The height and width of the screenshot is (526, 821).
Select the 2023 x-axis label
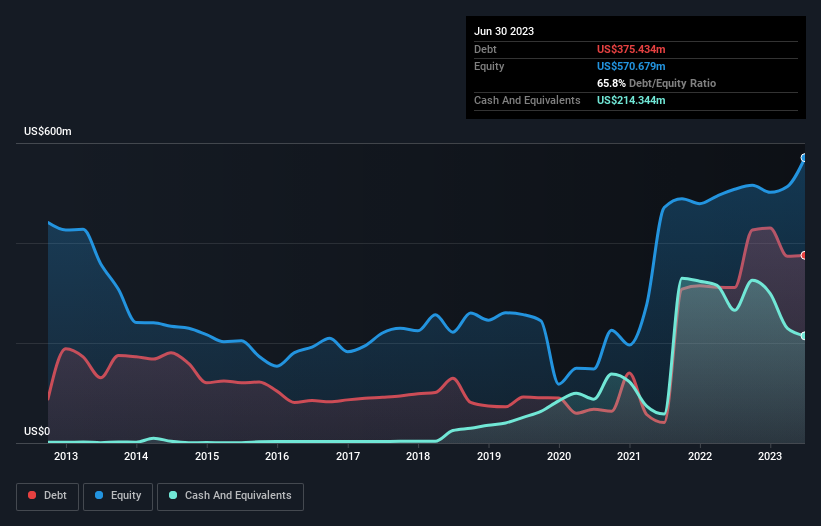[770, 456]
